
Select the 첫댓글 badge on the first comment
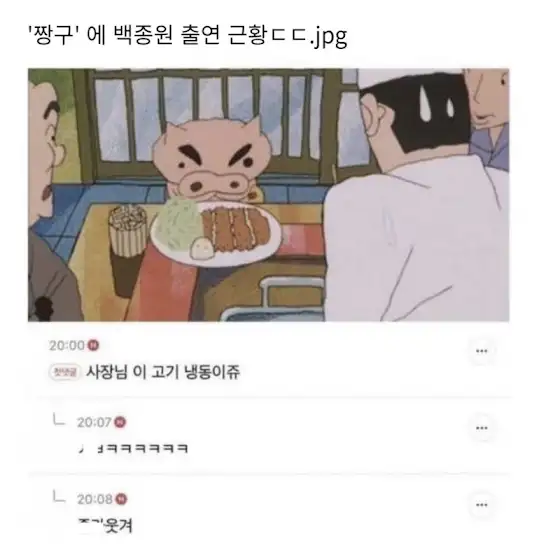click(64, 372)
